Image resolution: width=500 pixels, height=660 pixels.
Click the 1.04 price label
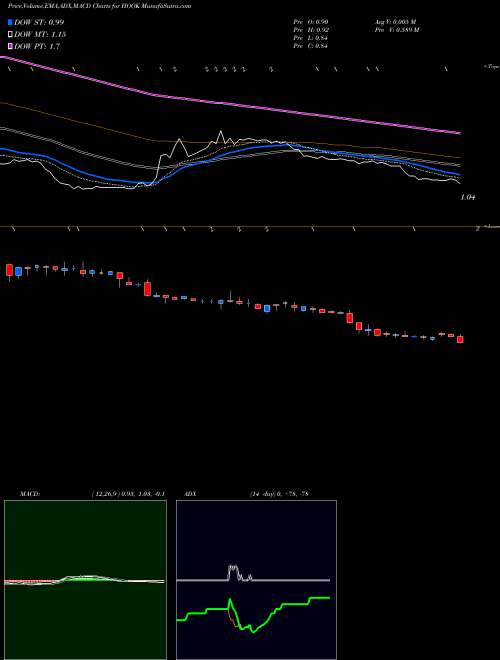click(468, 197)
